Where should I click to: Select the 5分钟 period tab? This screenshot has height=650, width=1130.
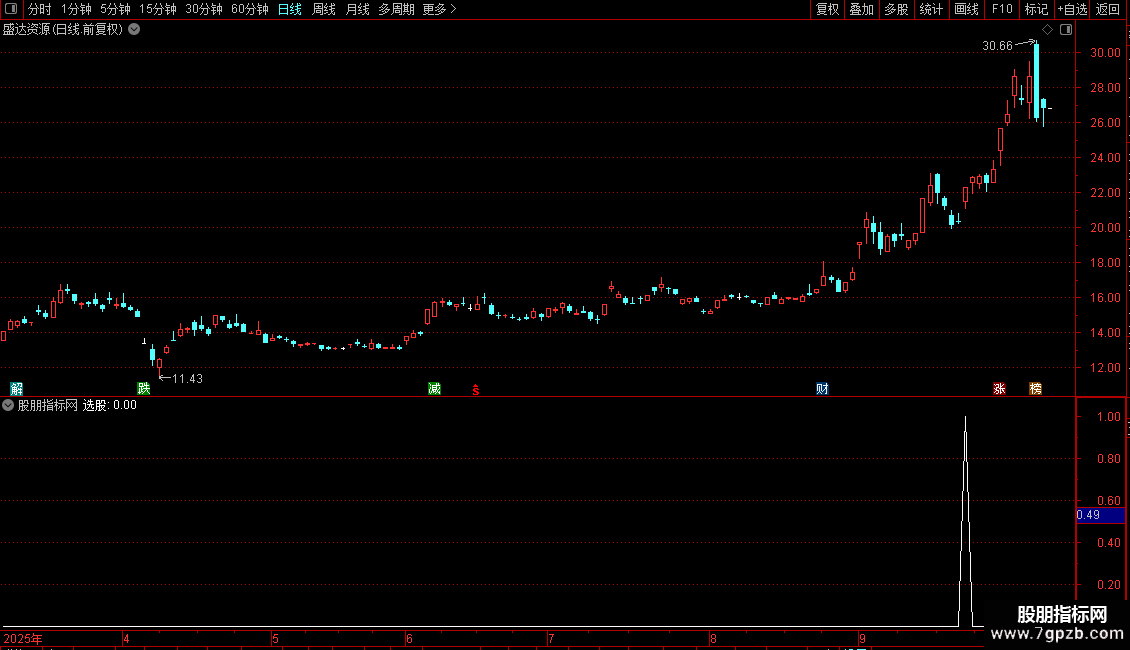115,9
